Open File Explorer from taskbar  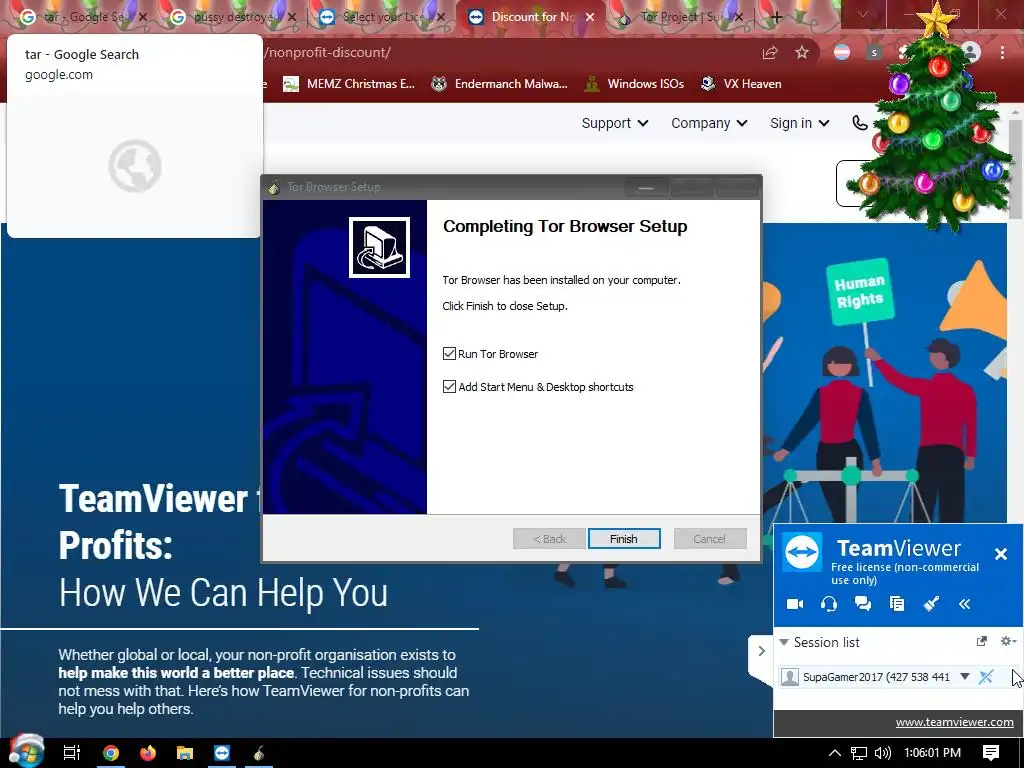click(x=185, y=753)
